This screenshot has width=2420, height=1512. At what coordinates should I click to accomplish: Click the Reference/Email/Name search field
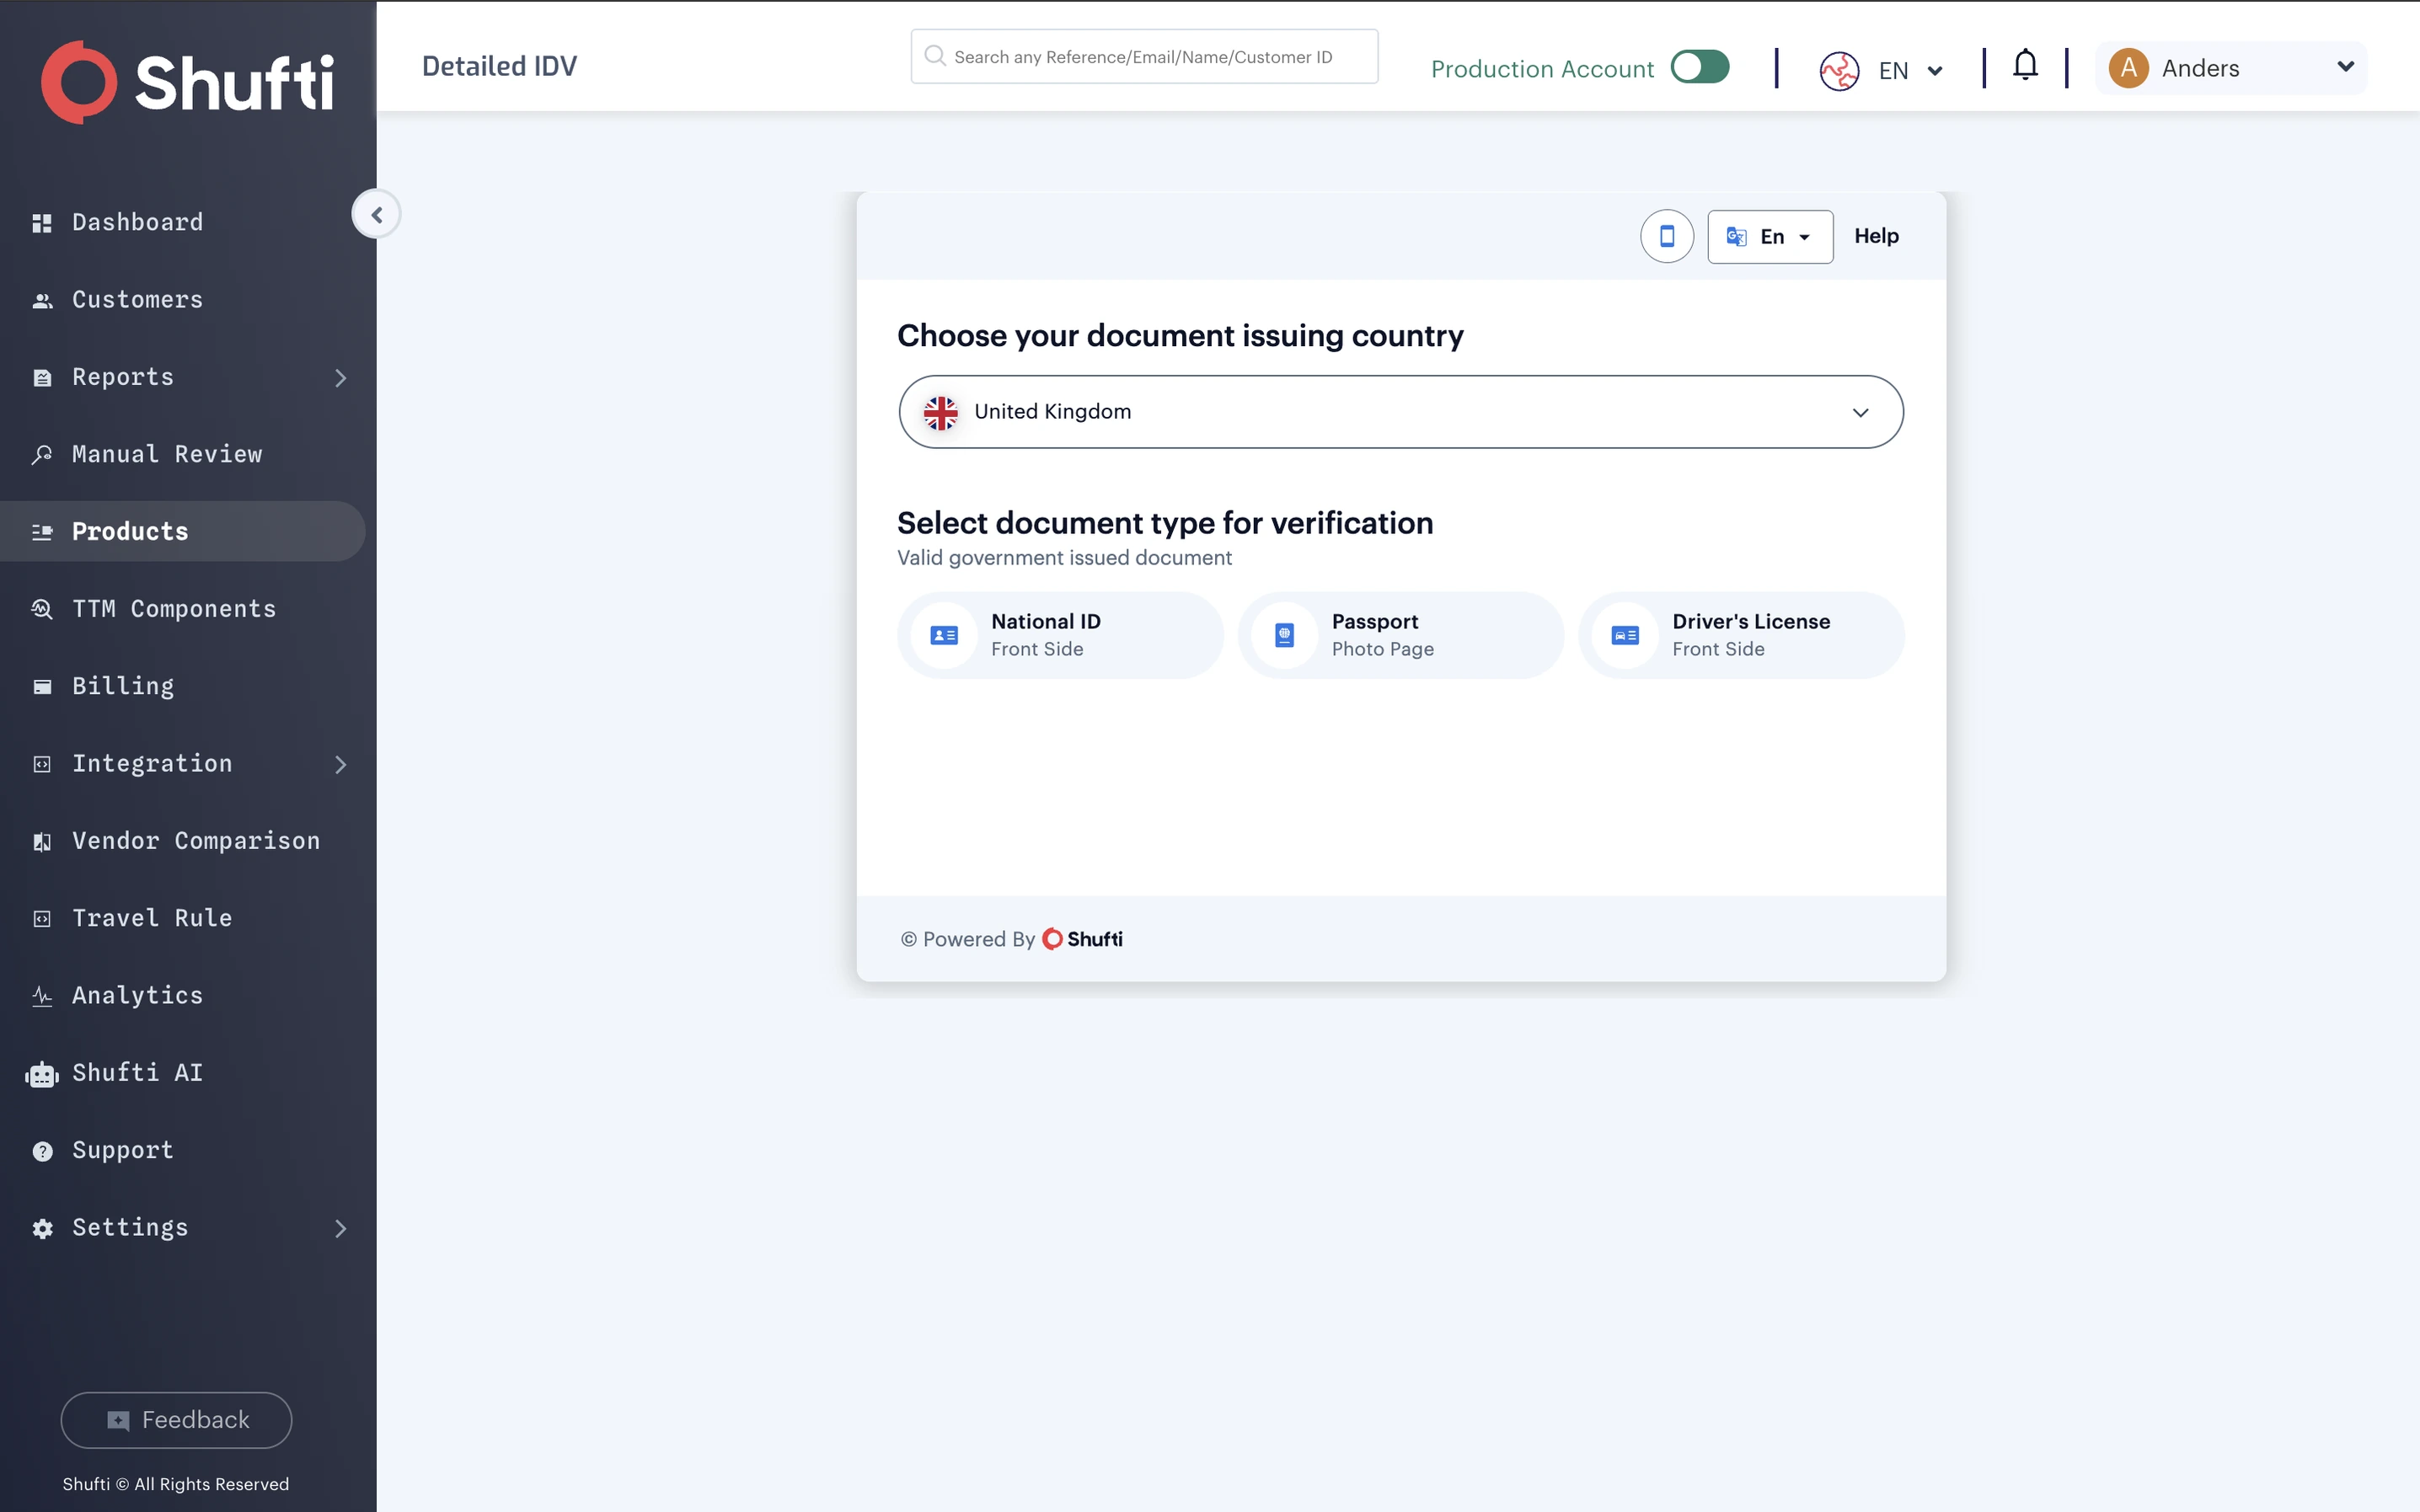click(1144, 57)
